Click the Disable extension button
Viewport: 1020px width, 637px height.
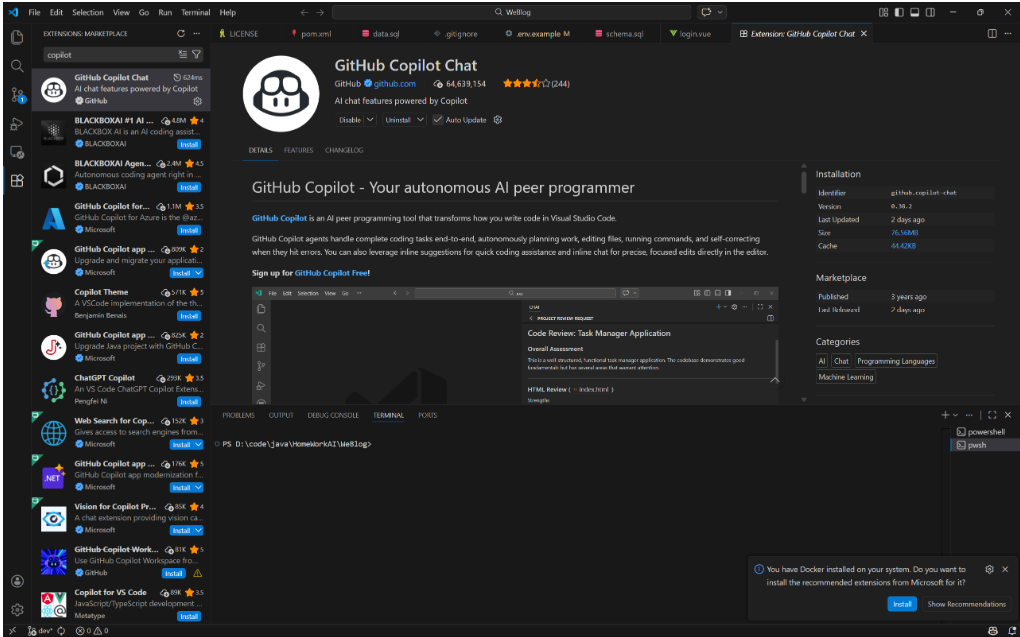point(349,120)
